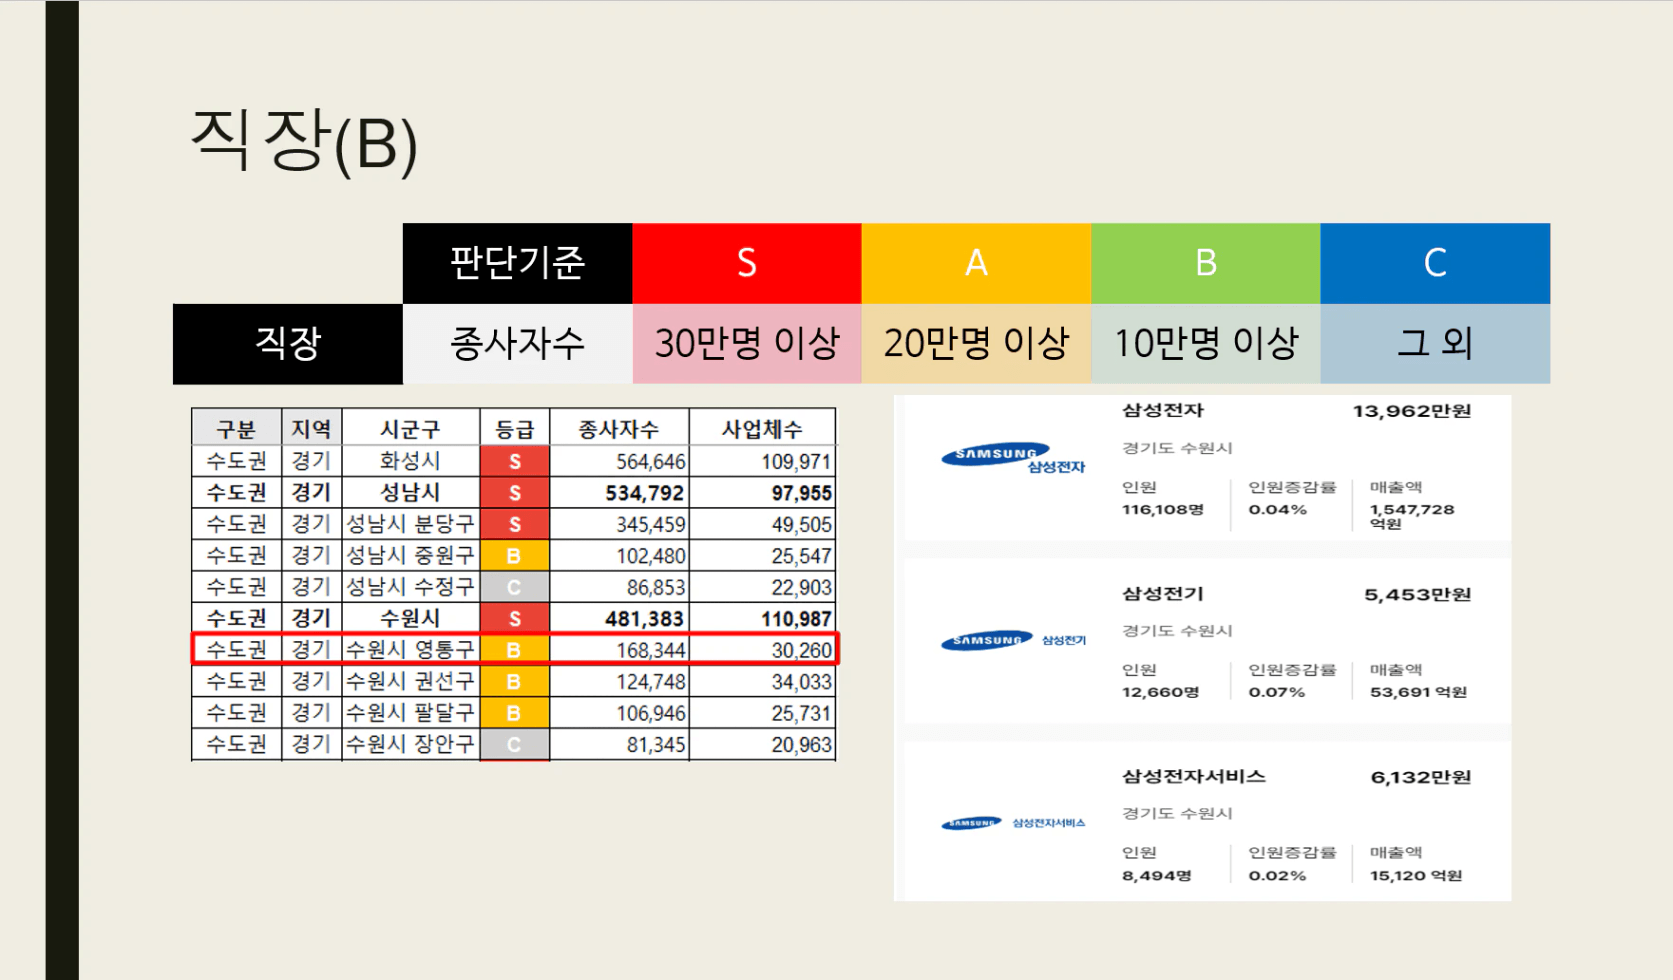This screenshot has width=1673, height=980.
Task: Click the red S grade header
Action: 747,263
